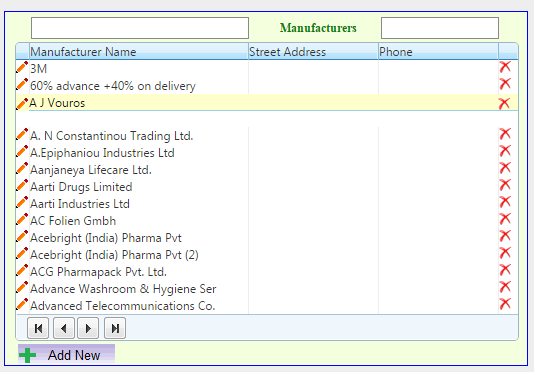Delete Aanjaneya Lifecare Ltd. row
Image resolution: width=534 pixels, height=372 pixels.
pyautogui.click(x=505, y=168)
